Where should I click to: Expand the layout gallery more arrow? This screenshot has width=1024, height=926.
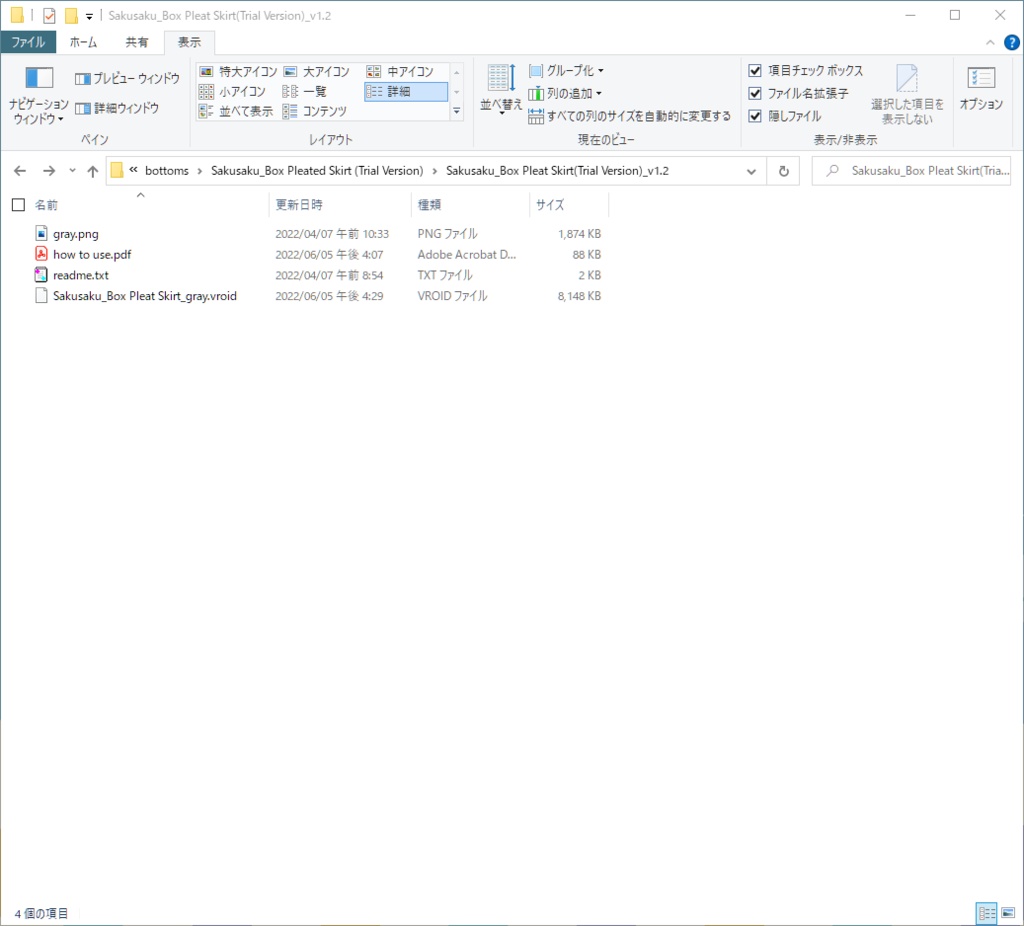[456, 111]
